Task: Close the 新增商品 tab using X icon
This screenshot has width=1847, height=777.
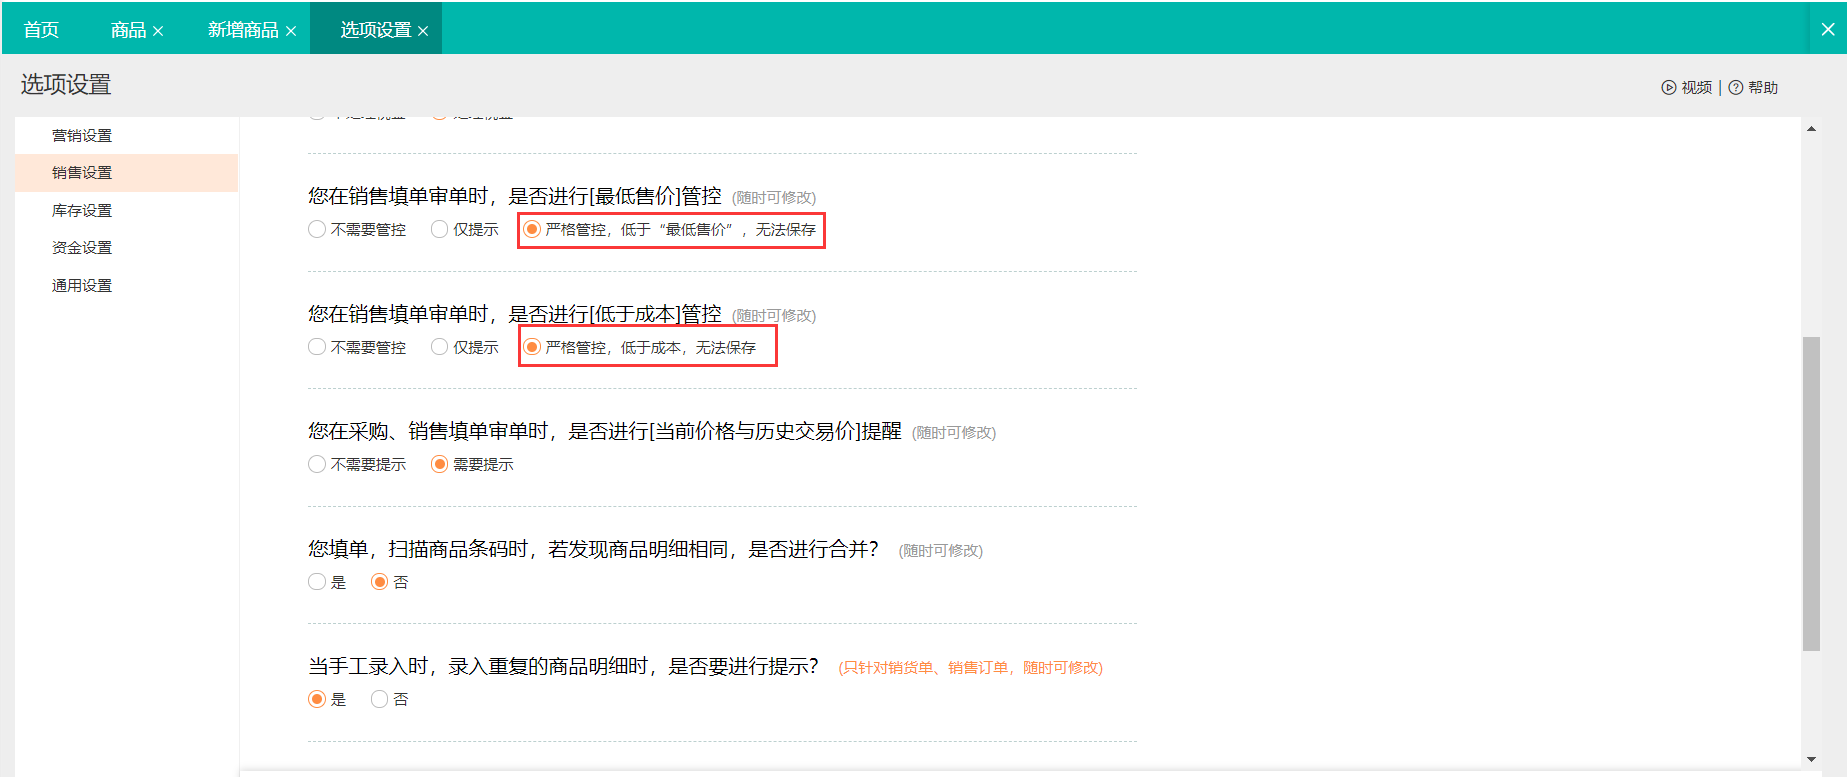Action: click(291, 31)
